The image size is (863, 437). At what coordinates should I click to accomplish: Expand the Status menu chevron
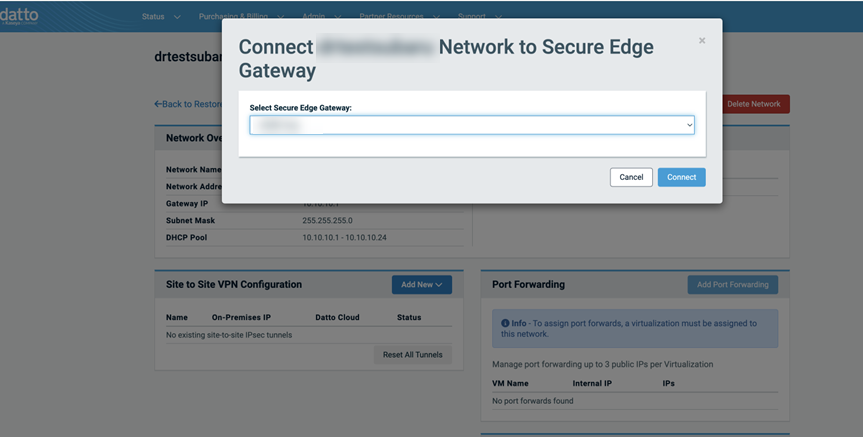tap(177, 17)
